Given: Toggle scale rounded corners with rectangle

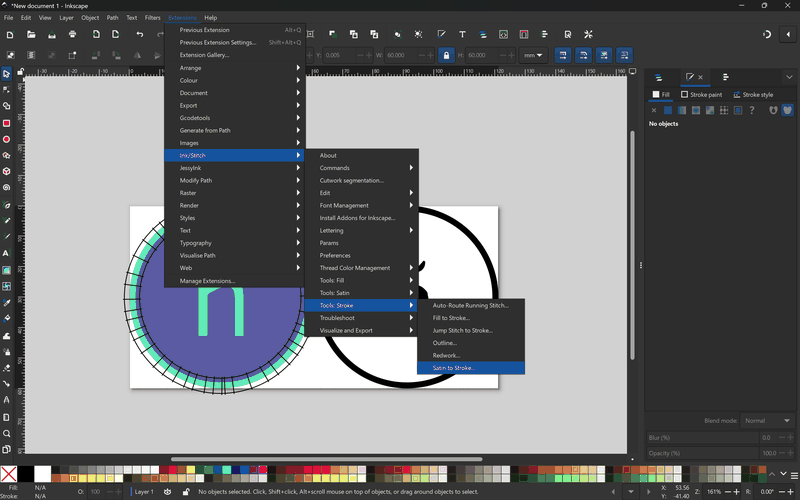Looking at the screenshot, I should click(x=583, y=55).
